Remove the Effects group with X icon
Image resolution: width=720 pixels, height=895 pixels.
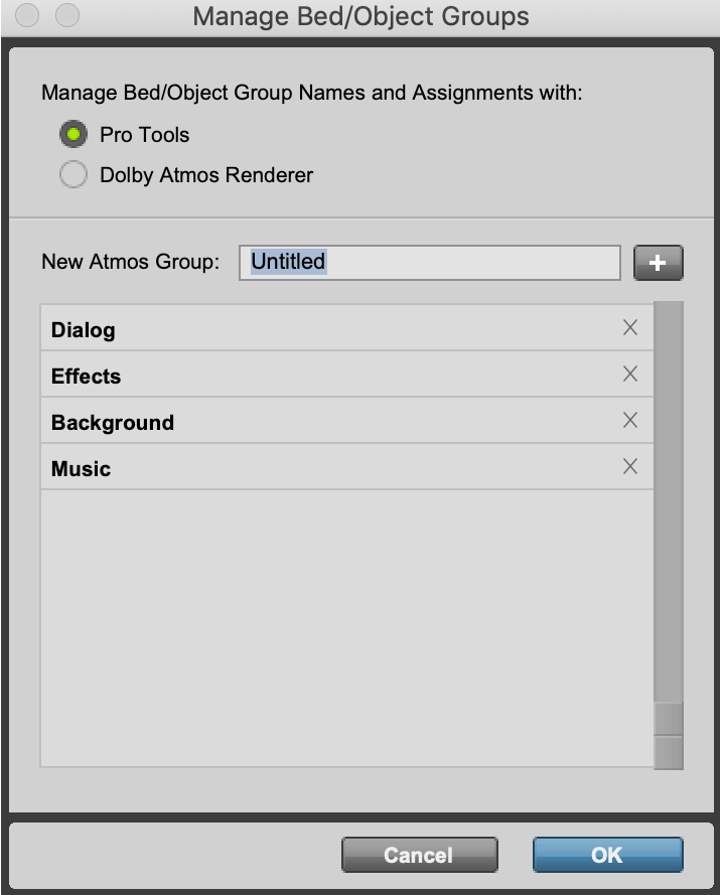point(630,374)
